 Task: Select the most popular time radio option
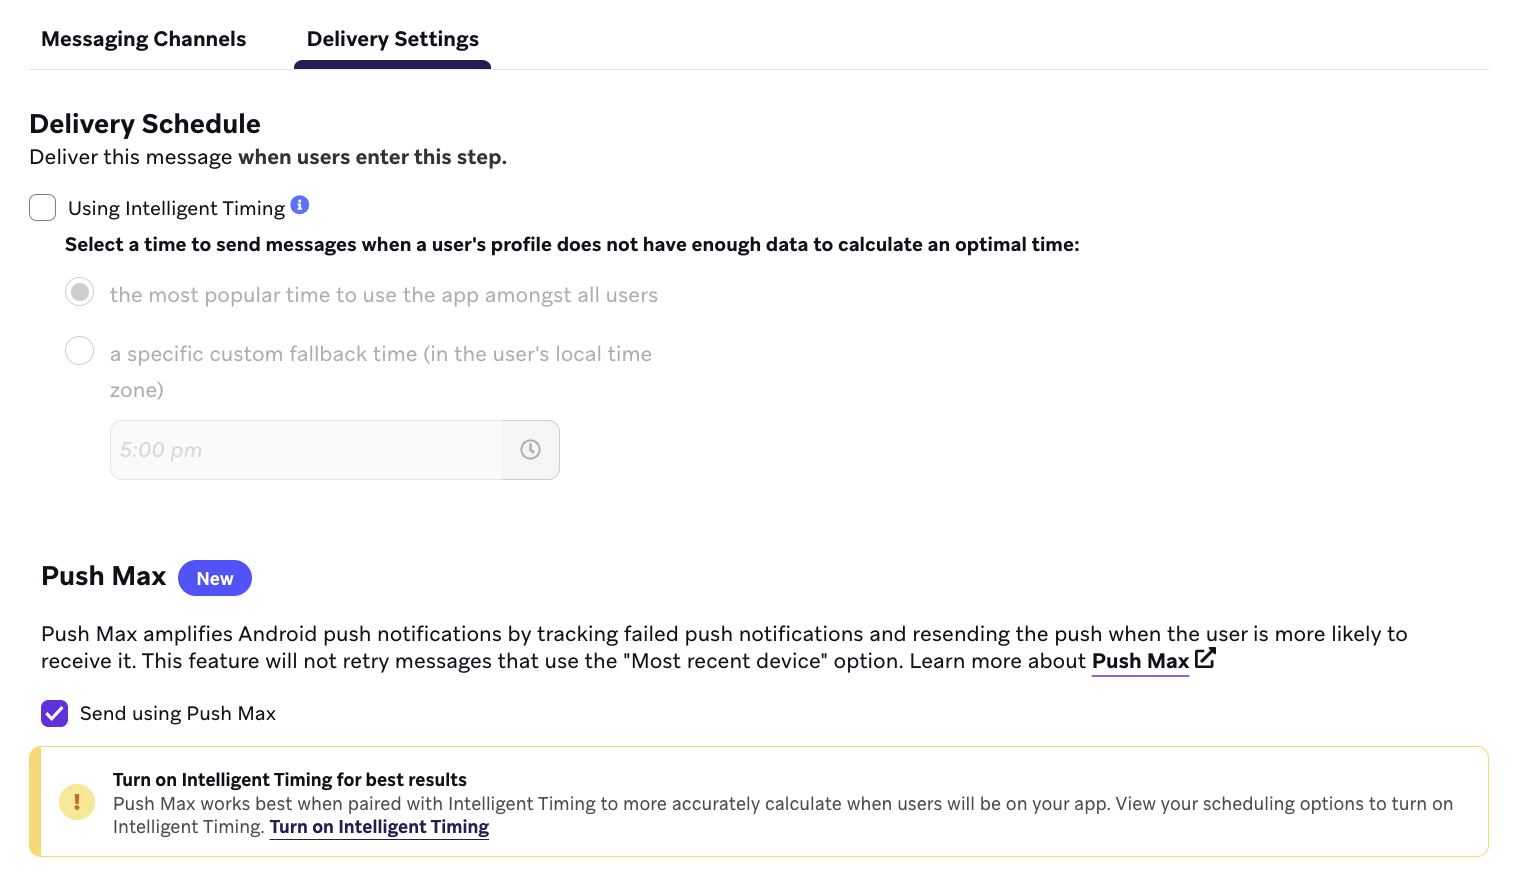[x=79, y=291]
